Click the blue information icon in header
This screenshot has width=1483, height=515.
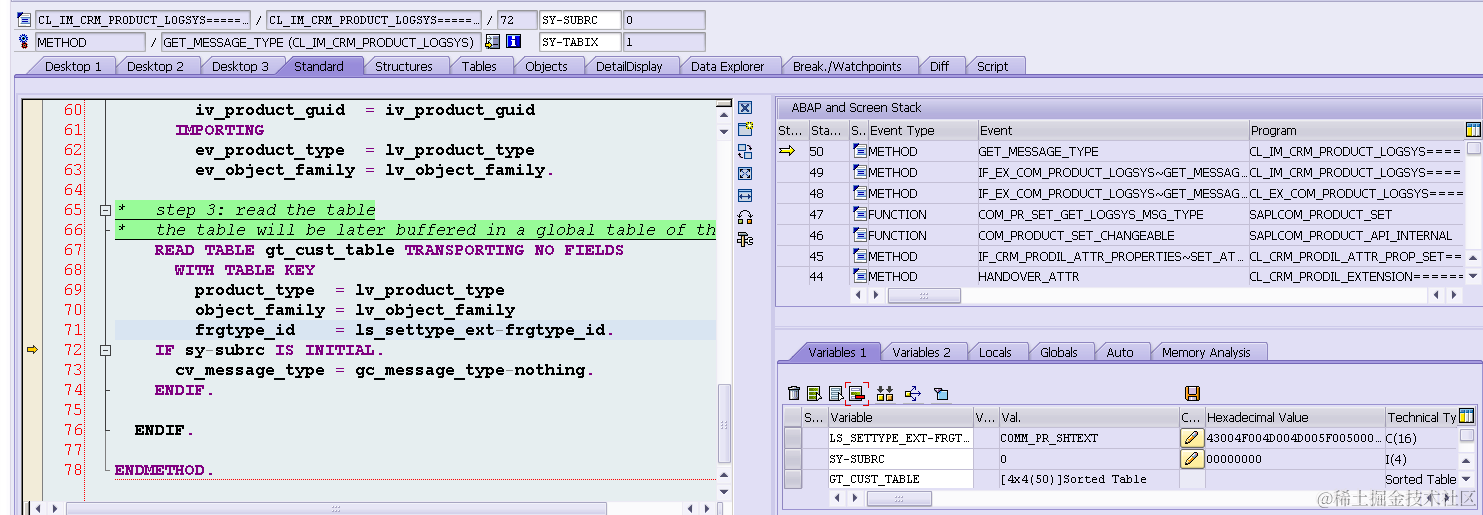[514, 42]
